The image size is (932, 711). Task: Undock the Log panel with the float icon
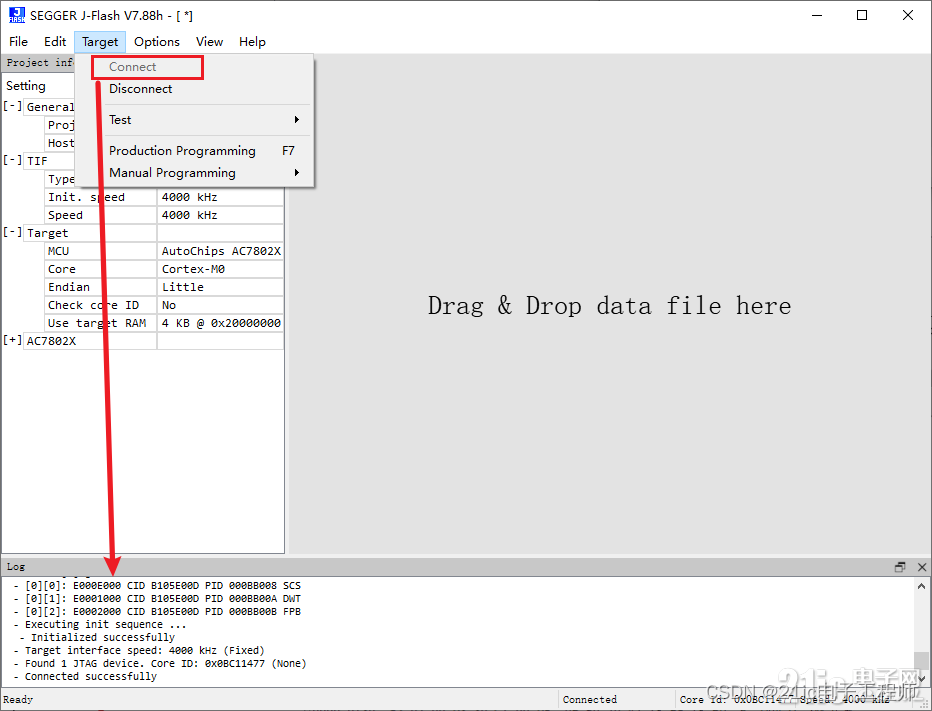(x=900, y=567)
